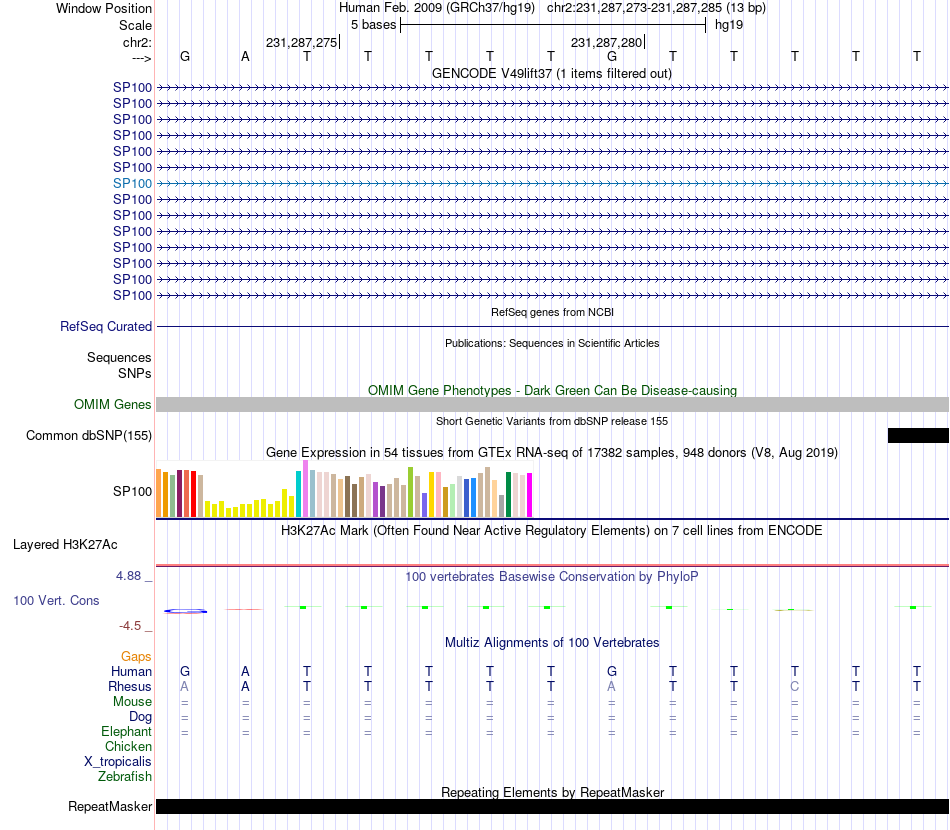Viewport: 950px width, 830px height.
Task: Click 'Short Genetic Variants from dbSNP release 155'
Action: pyautogui.click(x=552, y=421)
